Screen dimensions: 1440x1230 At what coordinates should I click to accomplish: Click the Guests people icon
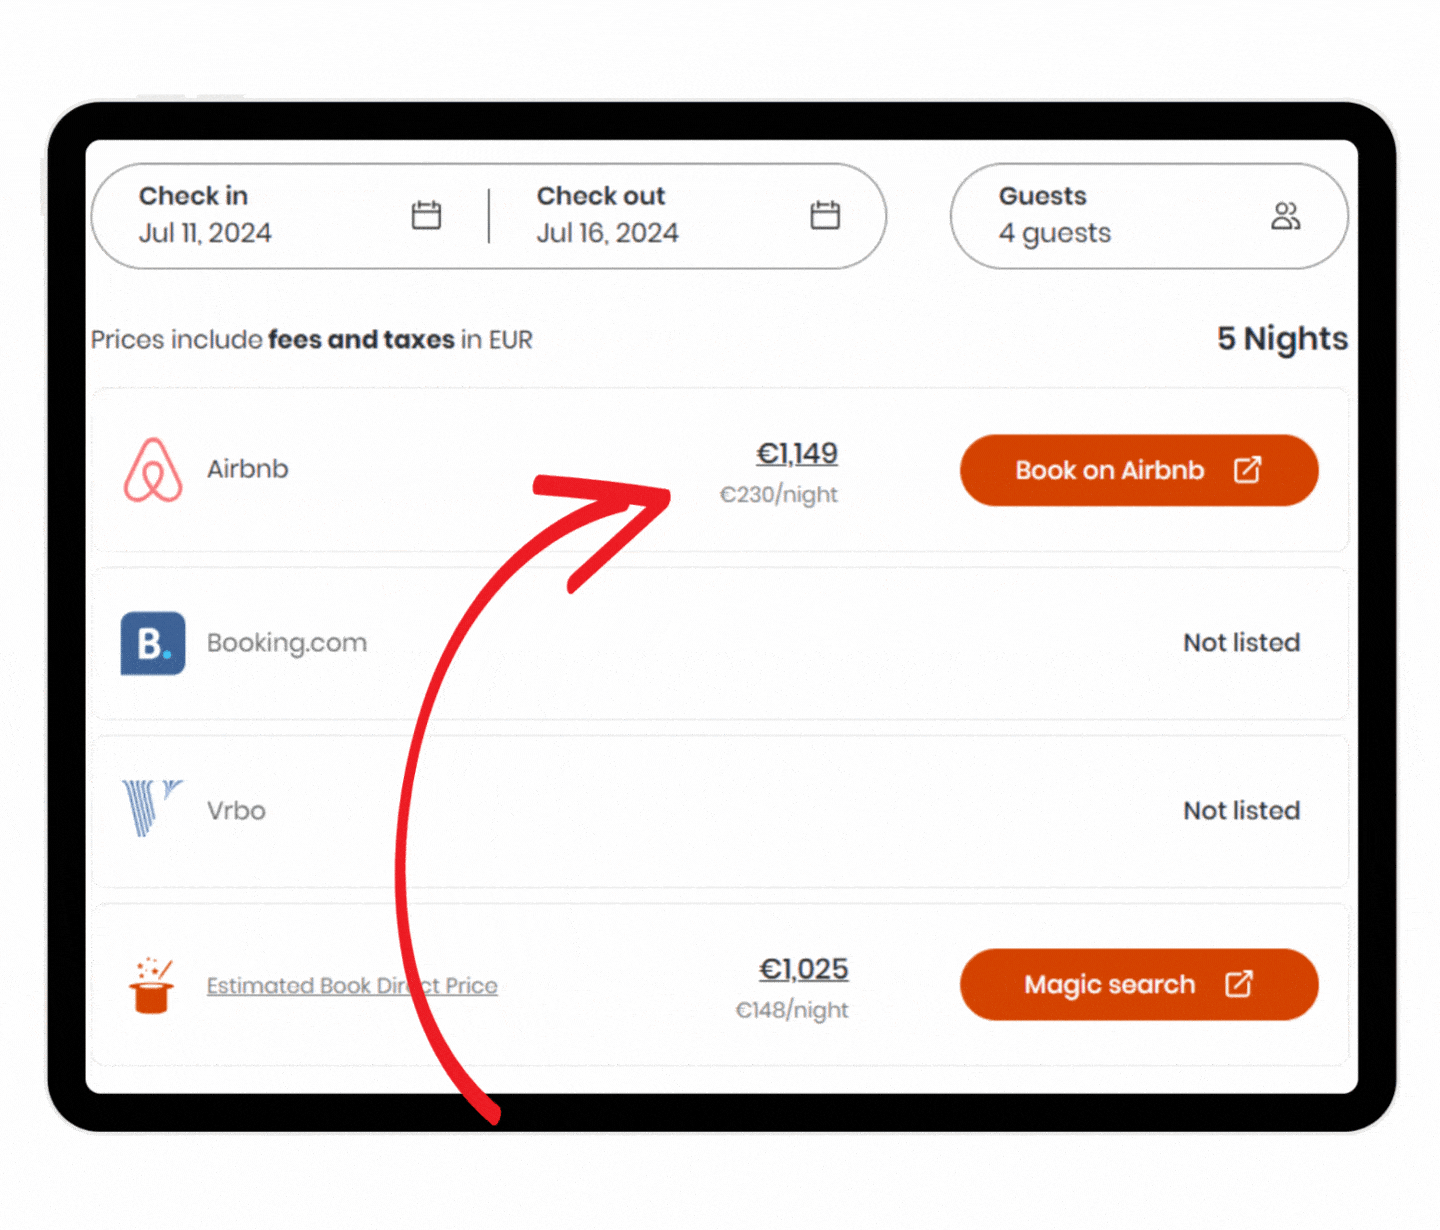(1286, 216)
